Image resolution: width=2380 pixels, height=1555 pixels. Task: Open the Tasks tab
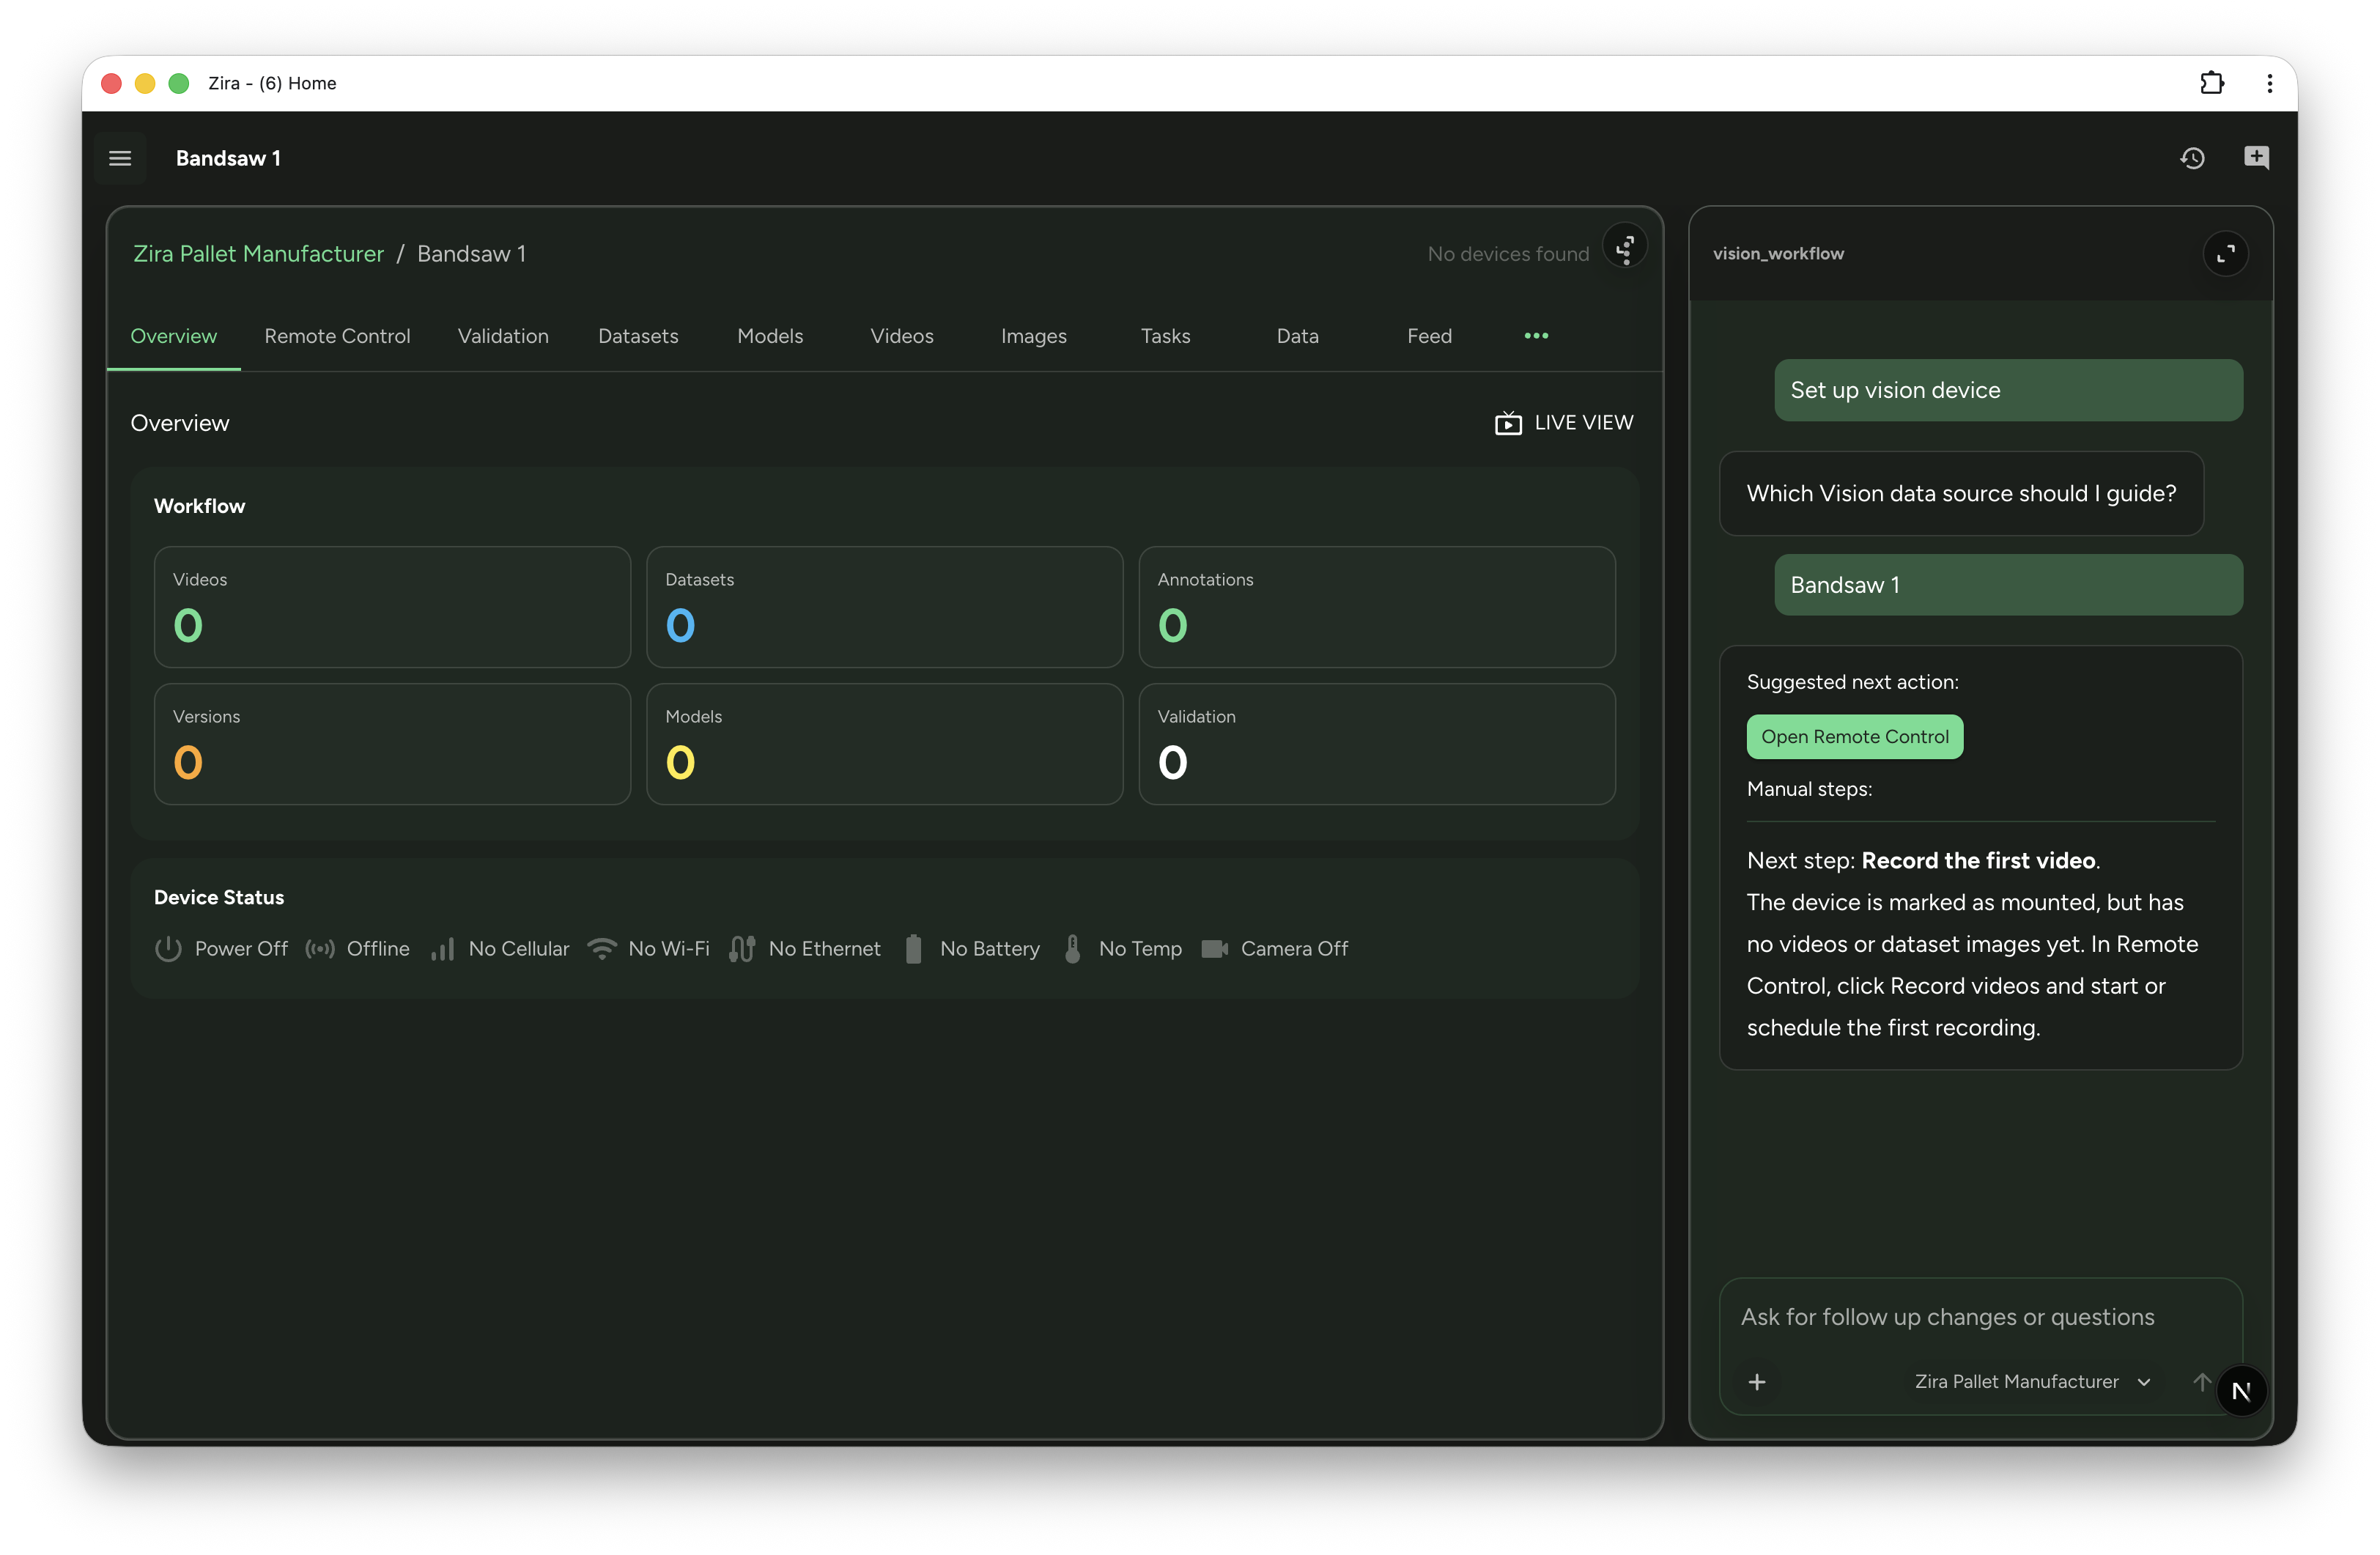[x=1166, y=336]
